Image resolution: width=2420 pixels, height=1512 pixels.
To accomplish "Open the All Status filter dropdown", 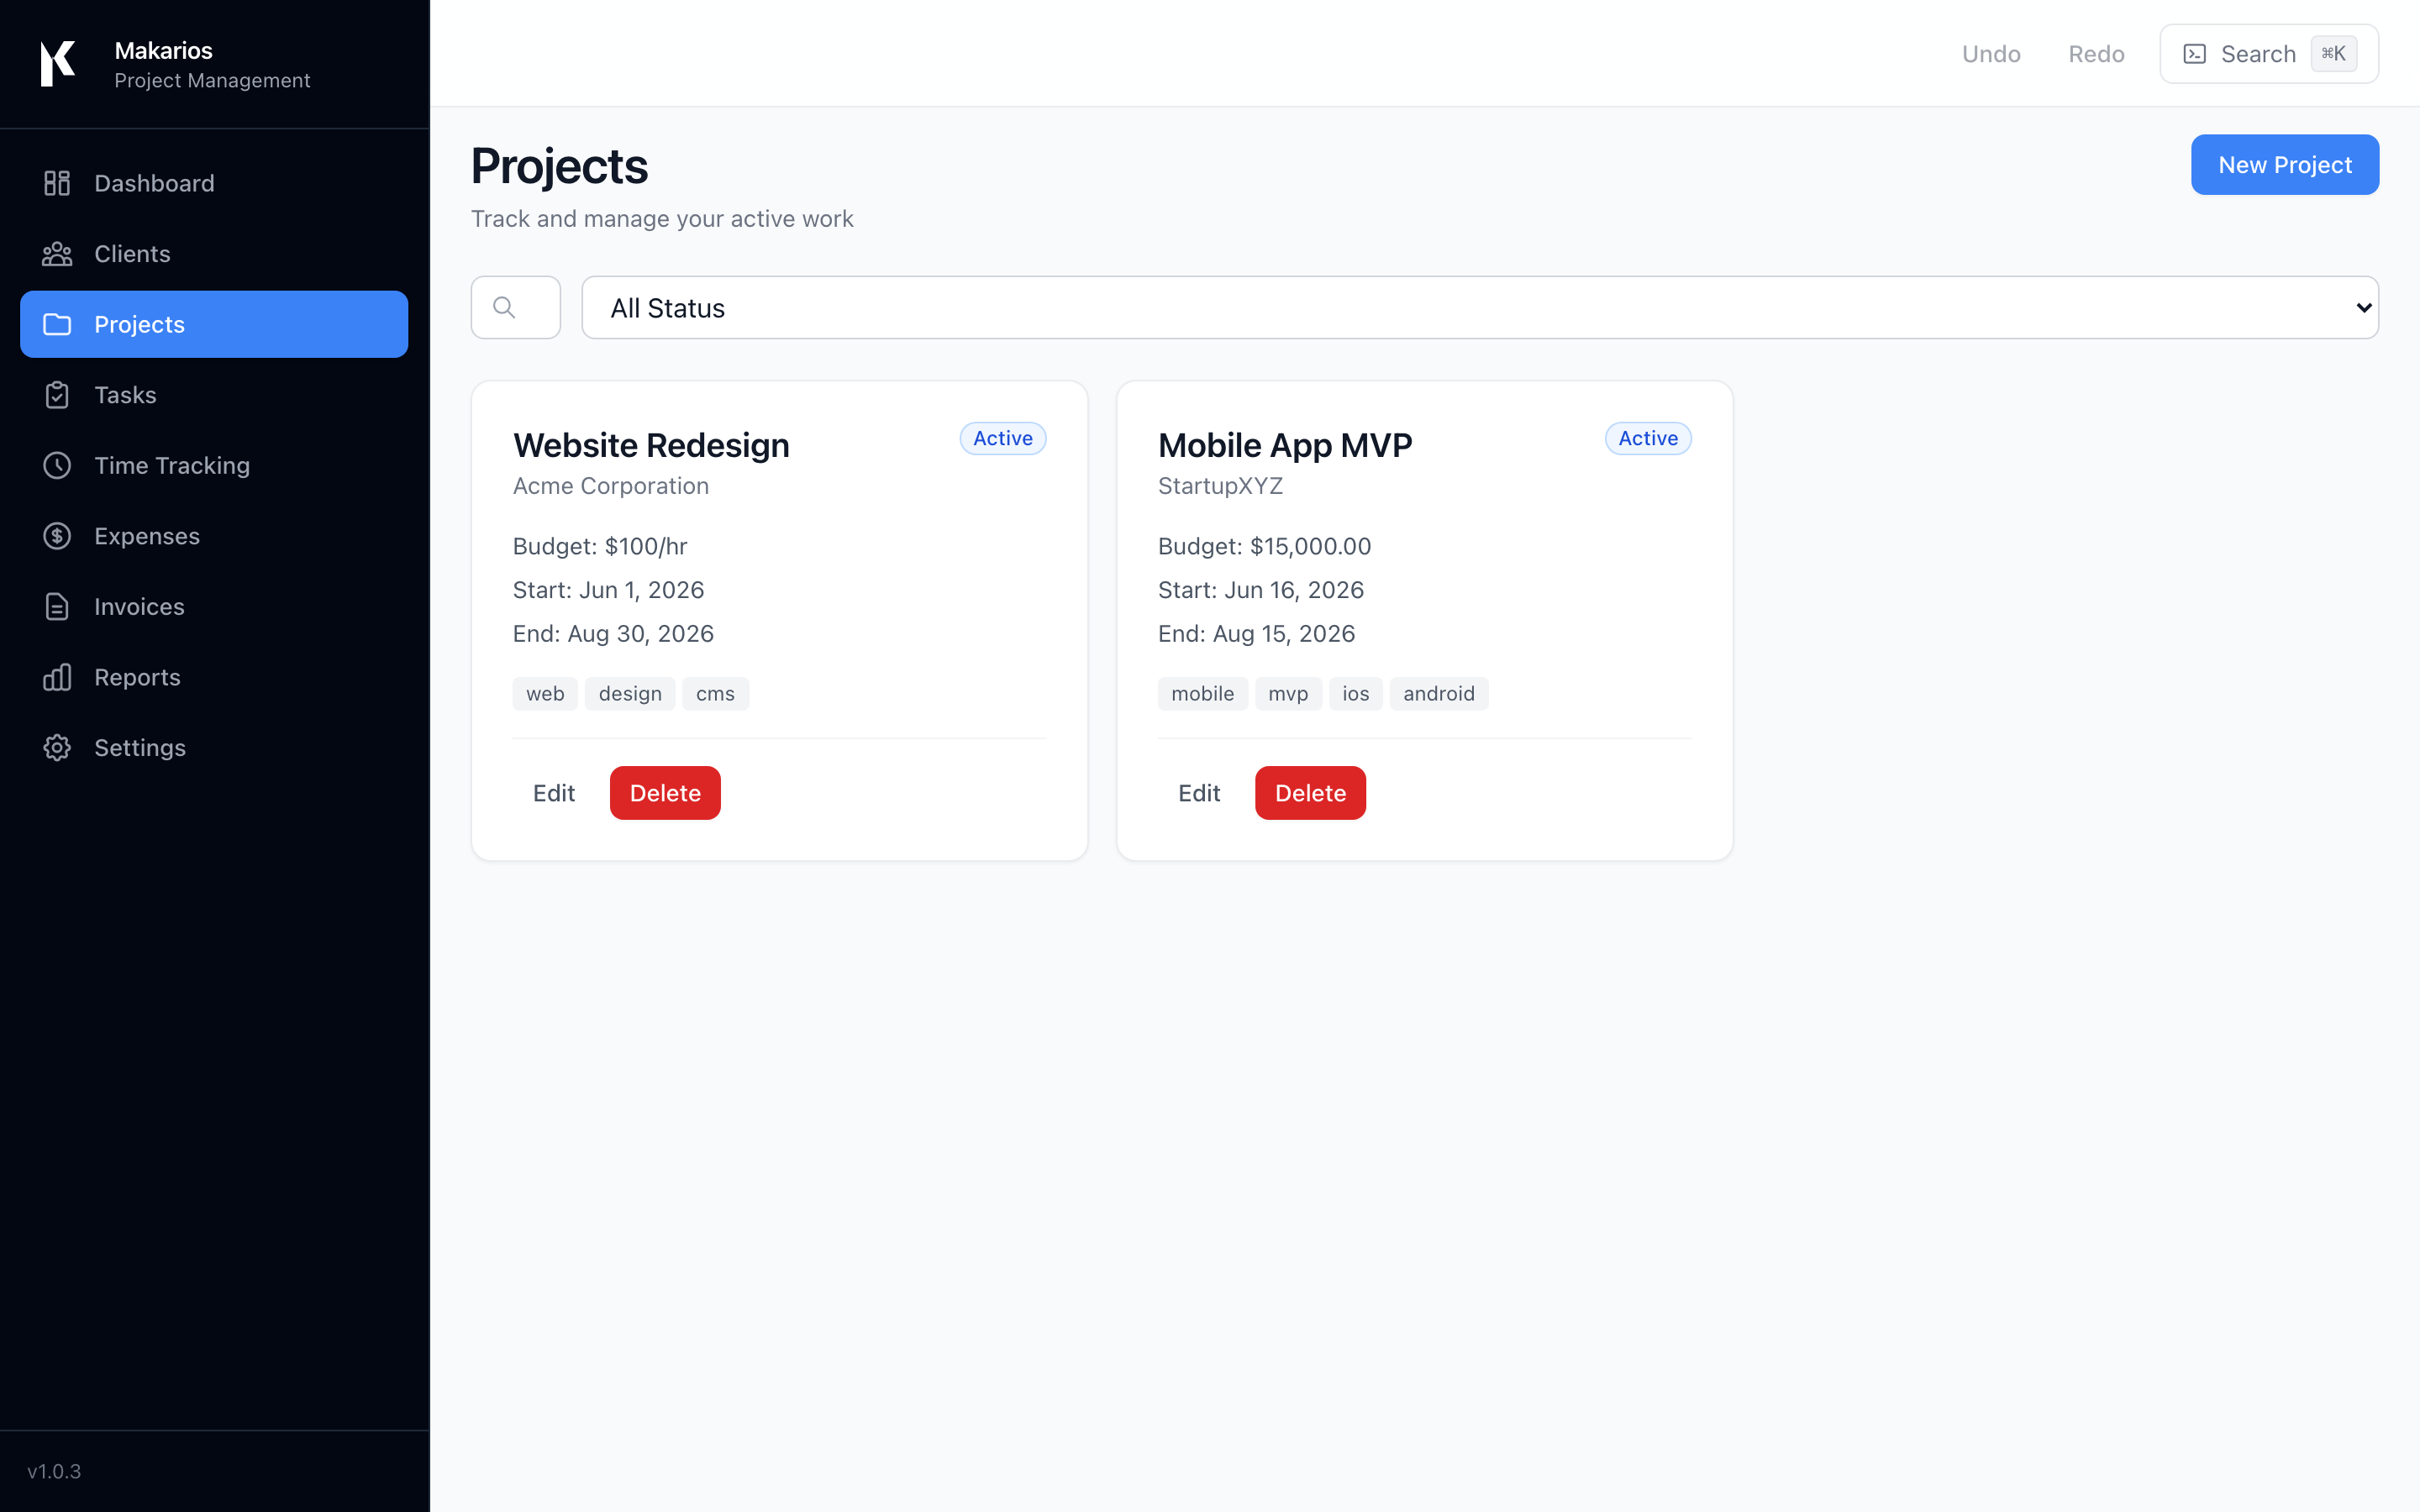I will coord(1480,307).
